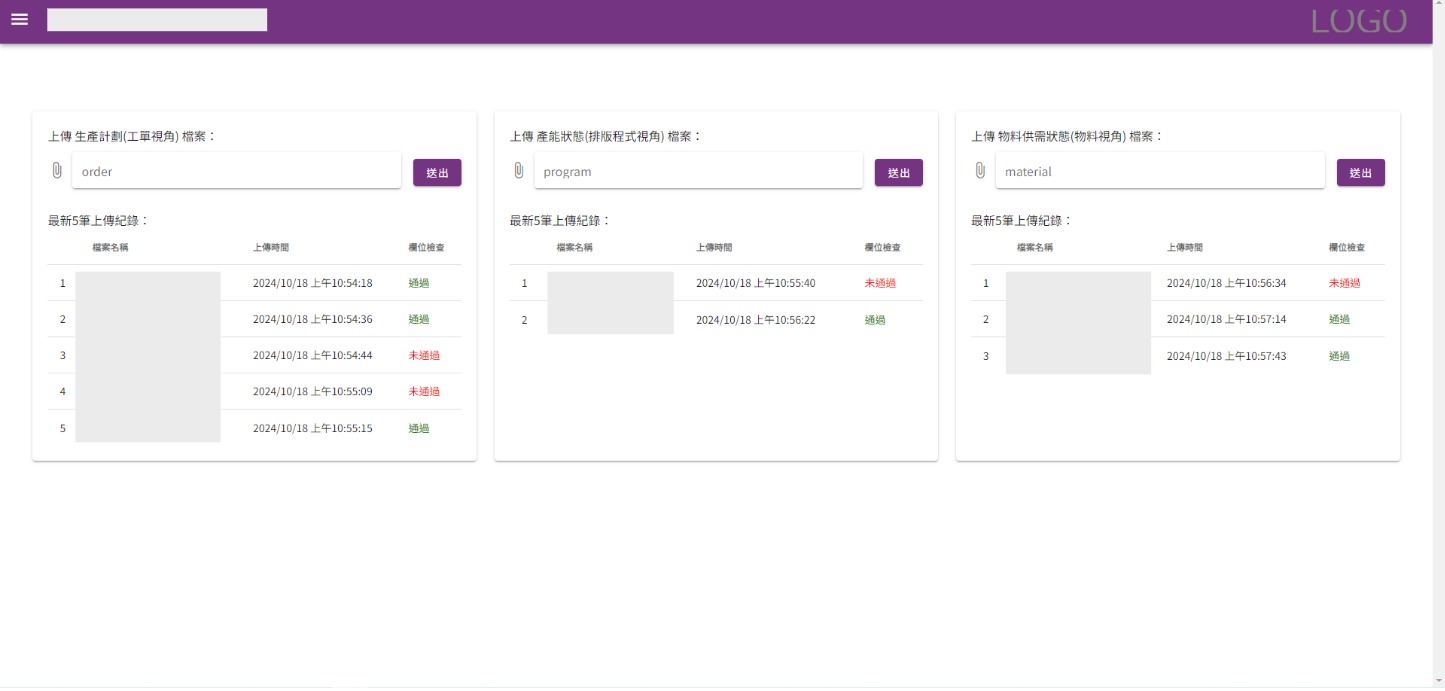The height and width of the screenshot is (691, 1445).
Task: Select order record uploaded at 10:54:18
Action: [312, 283]
